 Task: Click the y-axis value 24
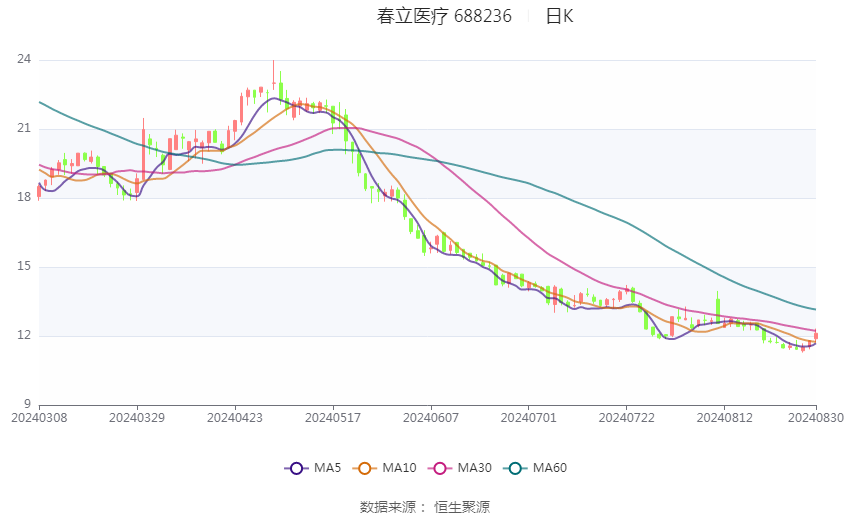(x=24, y=59)
